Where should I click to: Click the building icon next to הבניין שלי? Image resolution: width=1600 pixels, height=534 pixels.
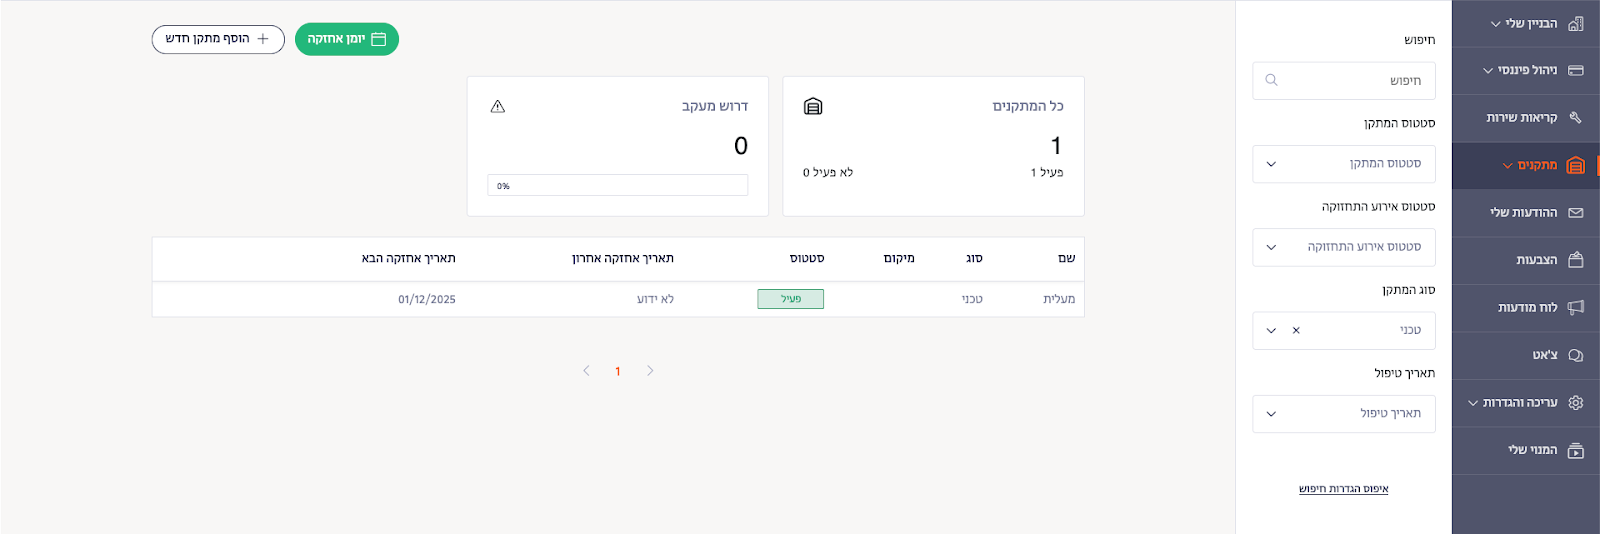1576,23
